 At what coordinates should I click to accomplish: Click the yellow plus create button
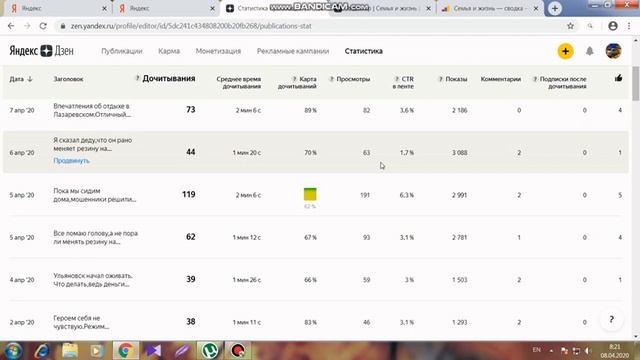click(565, 51)
